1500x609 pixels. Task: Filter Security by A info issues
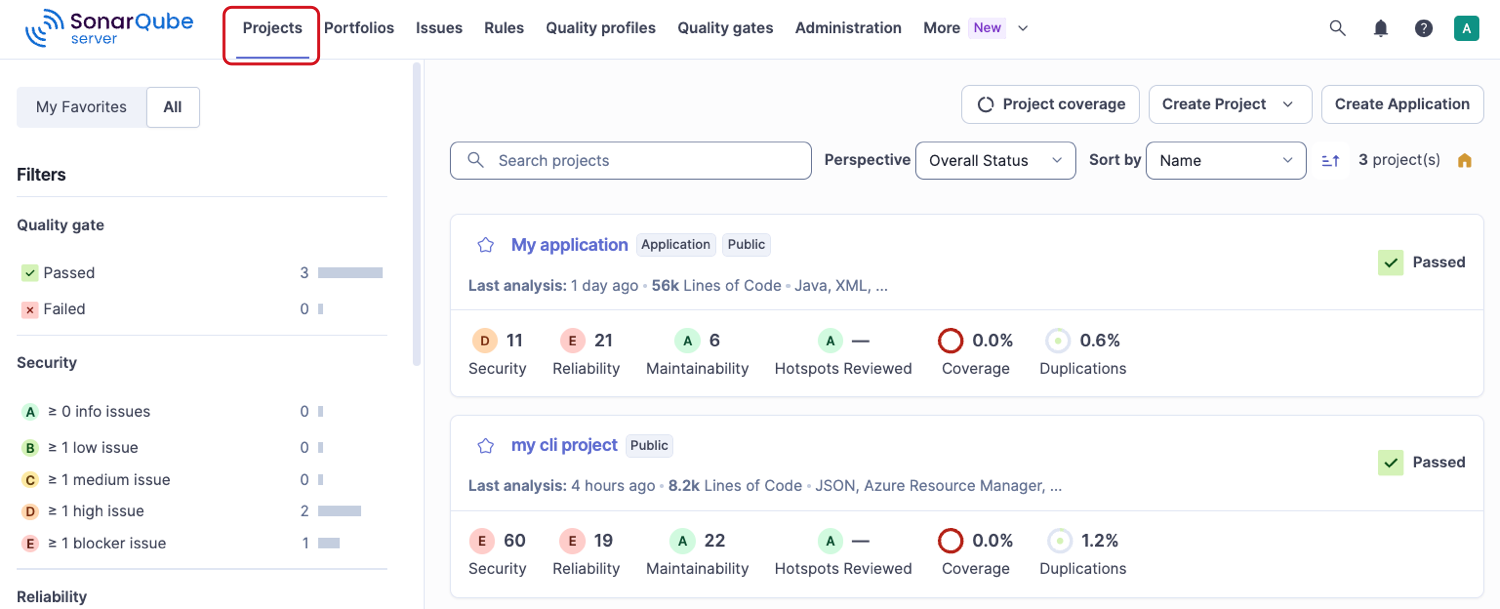[x=201, y=411]
